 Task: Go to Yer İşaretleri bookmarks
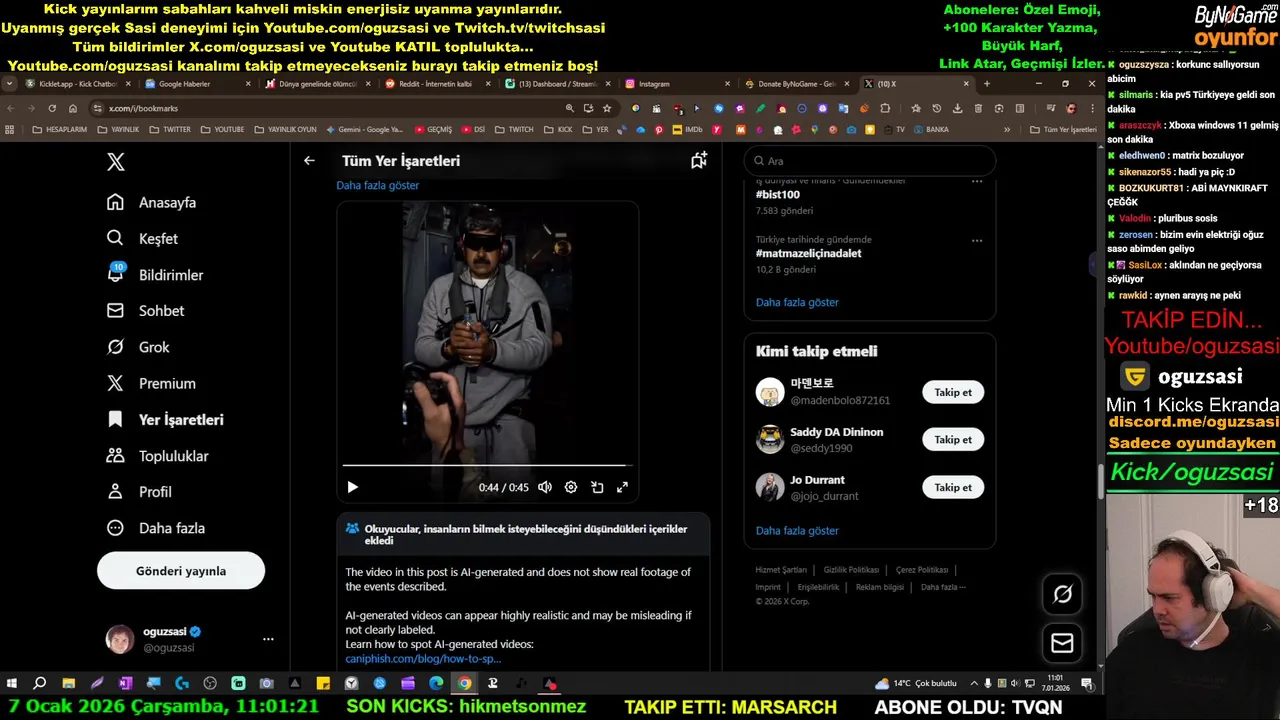165,420
